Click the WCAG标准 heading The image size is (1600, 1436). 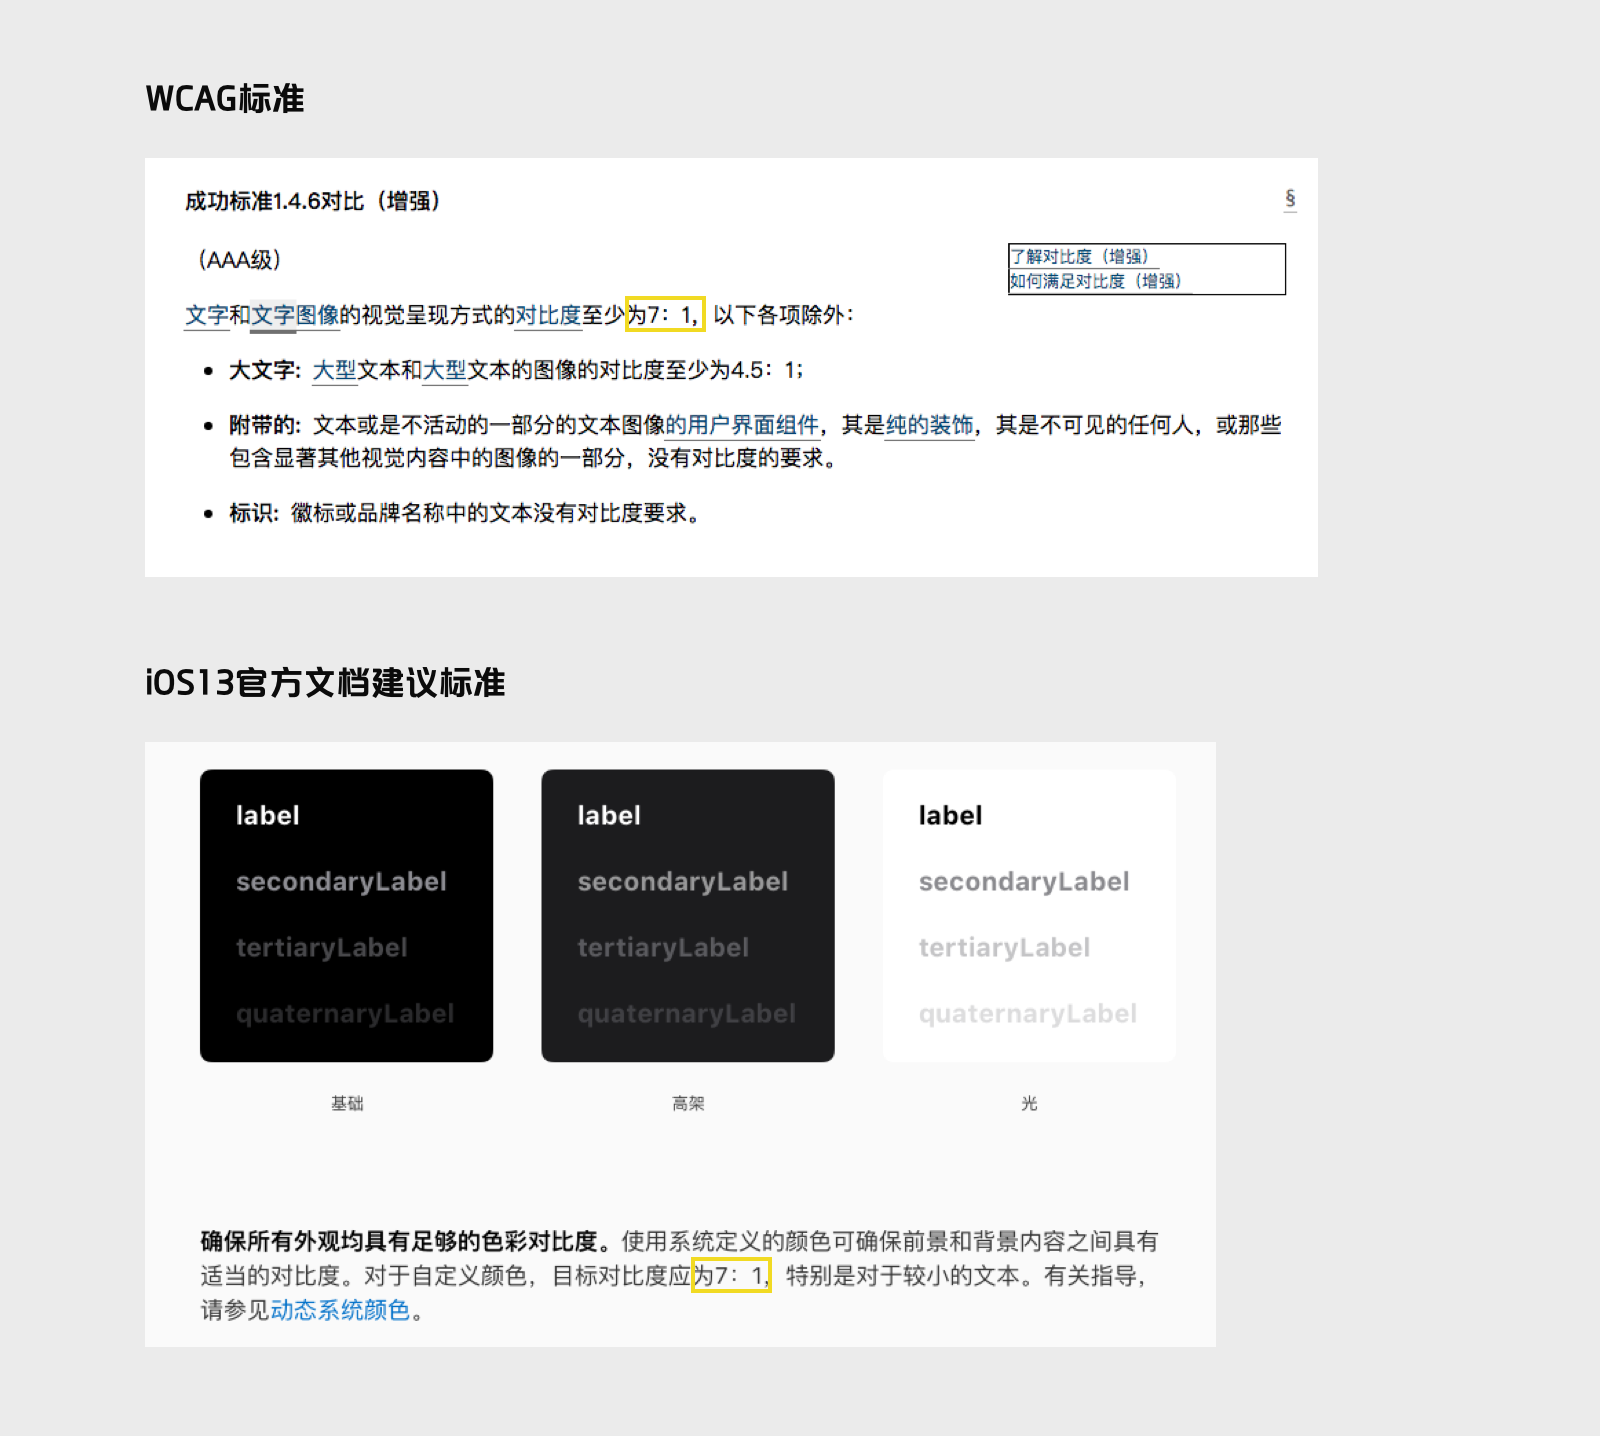coord(225,99)
